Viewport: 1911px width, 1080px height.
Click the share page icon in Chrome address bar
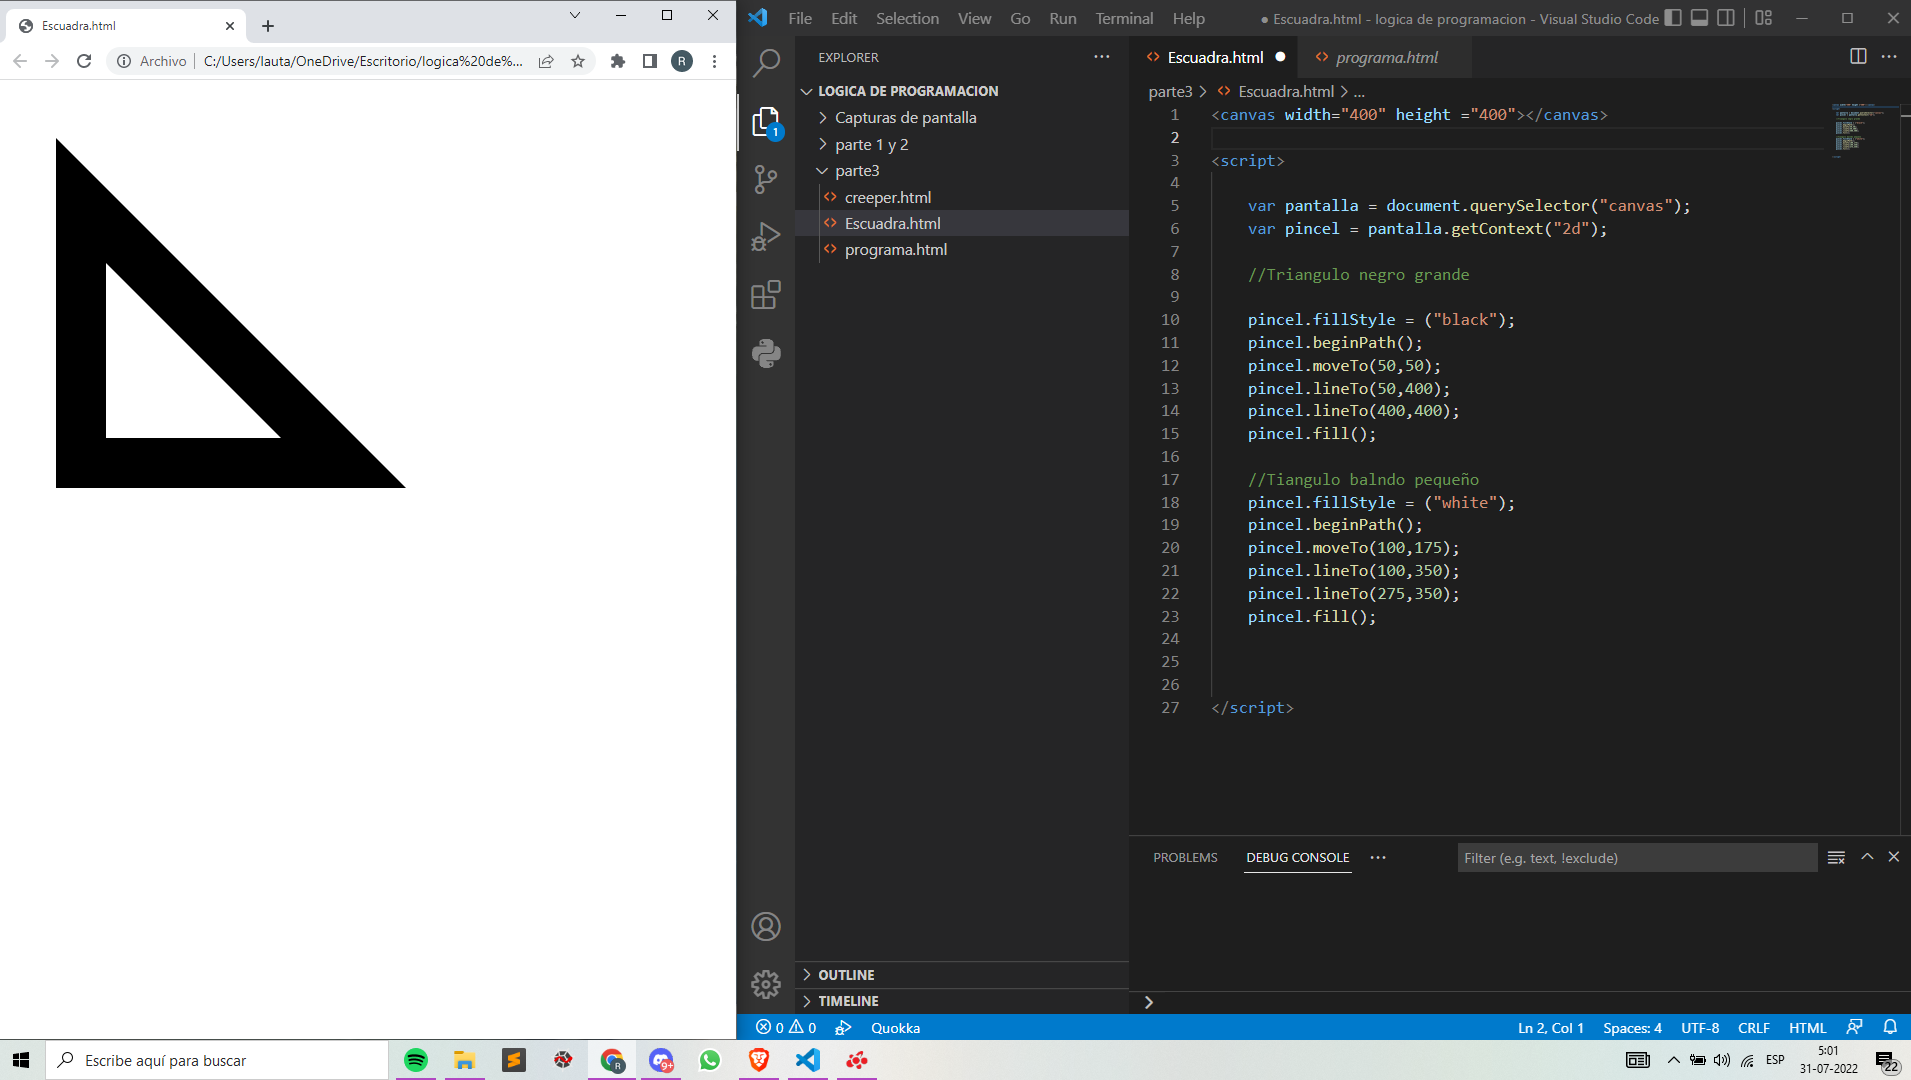(x=546, y=61)
